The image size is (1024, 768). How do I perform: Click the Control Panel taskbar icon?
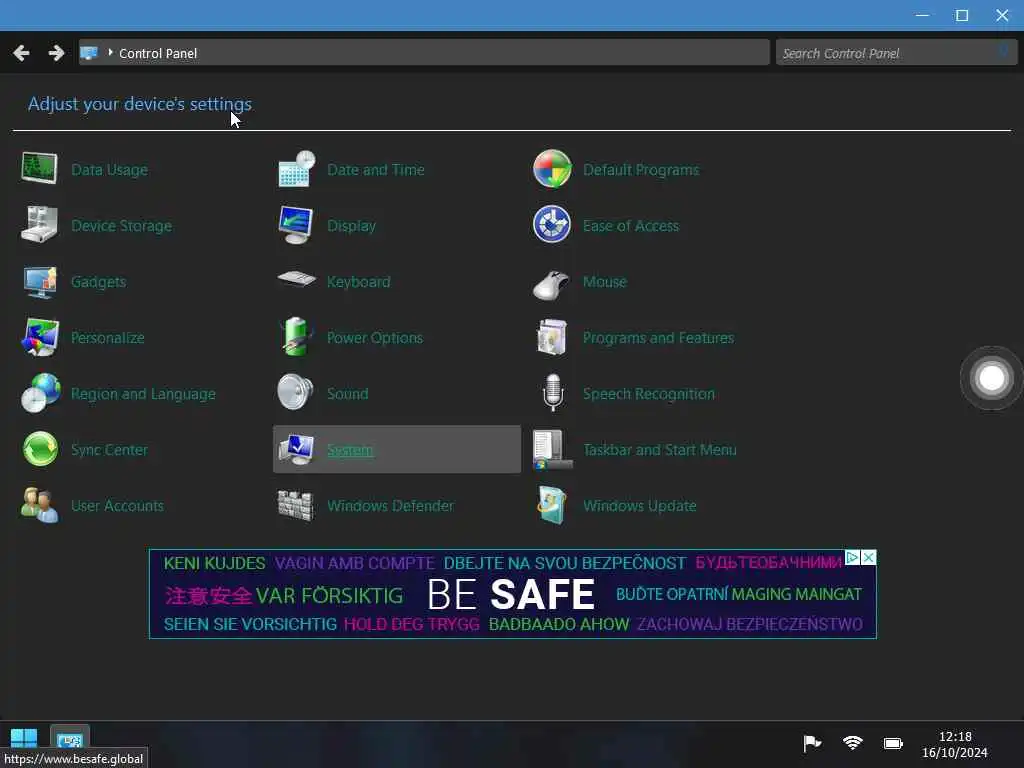(x=69, y=739)
